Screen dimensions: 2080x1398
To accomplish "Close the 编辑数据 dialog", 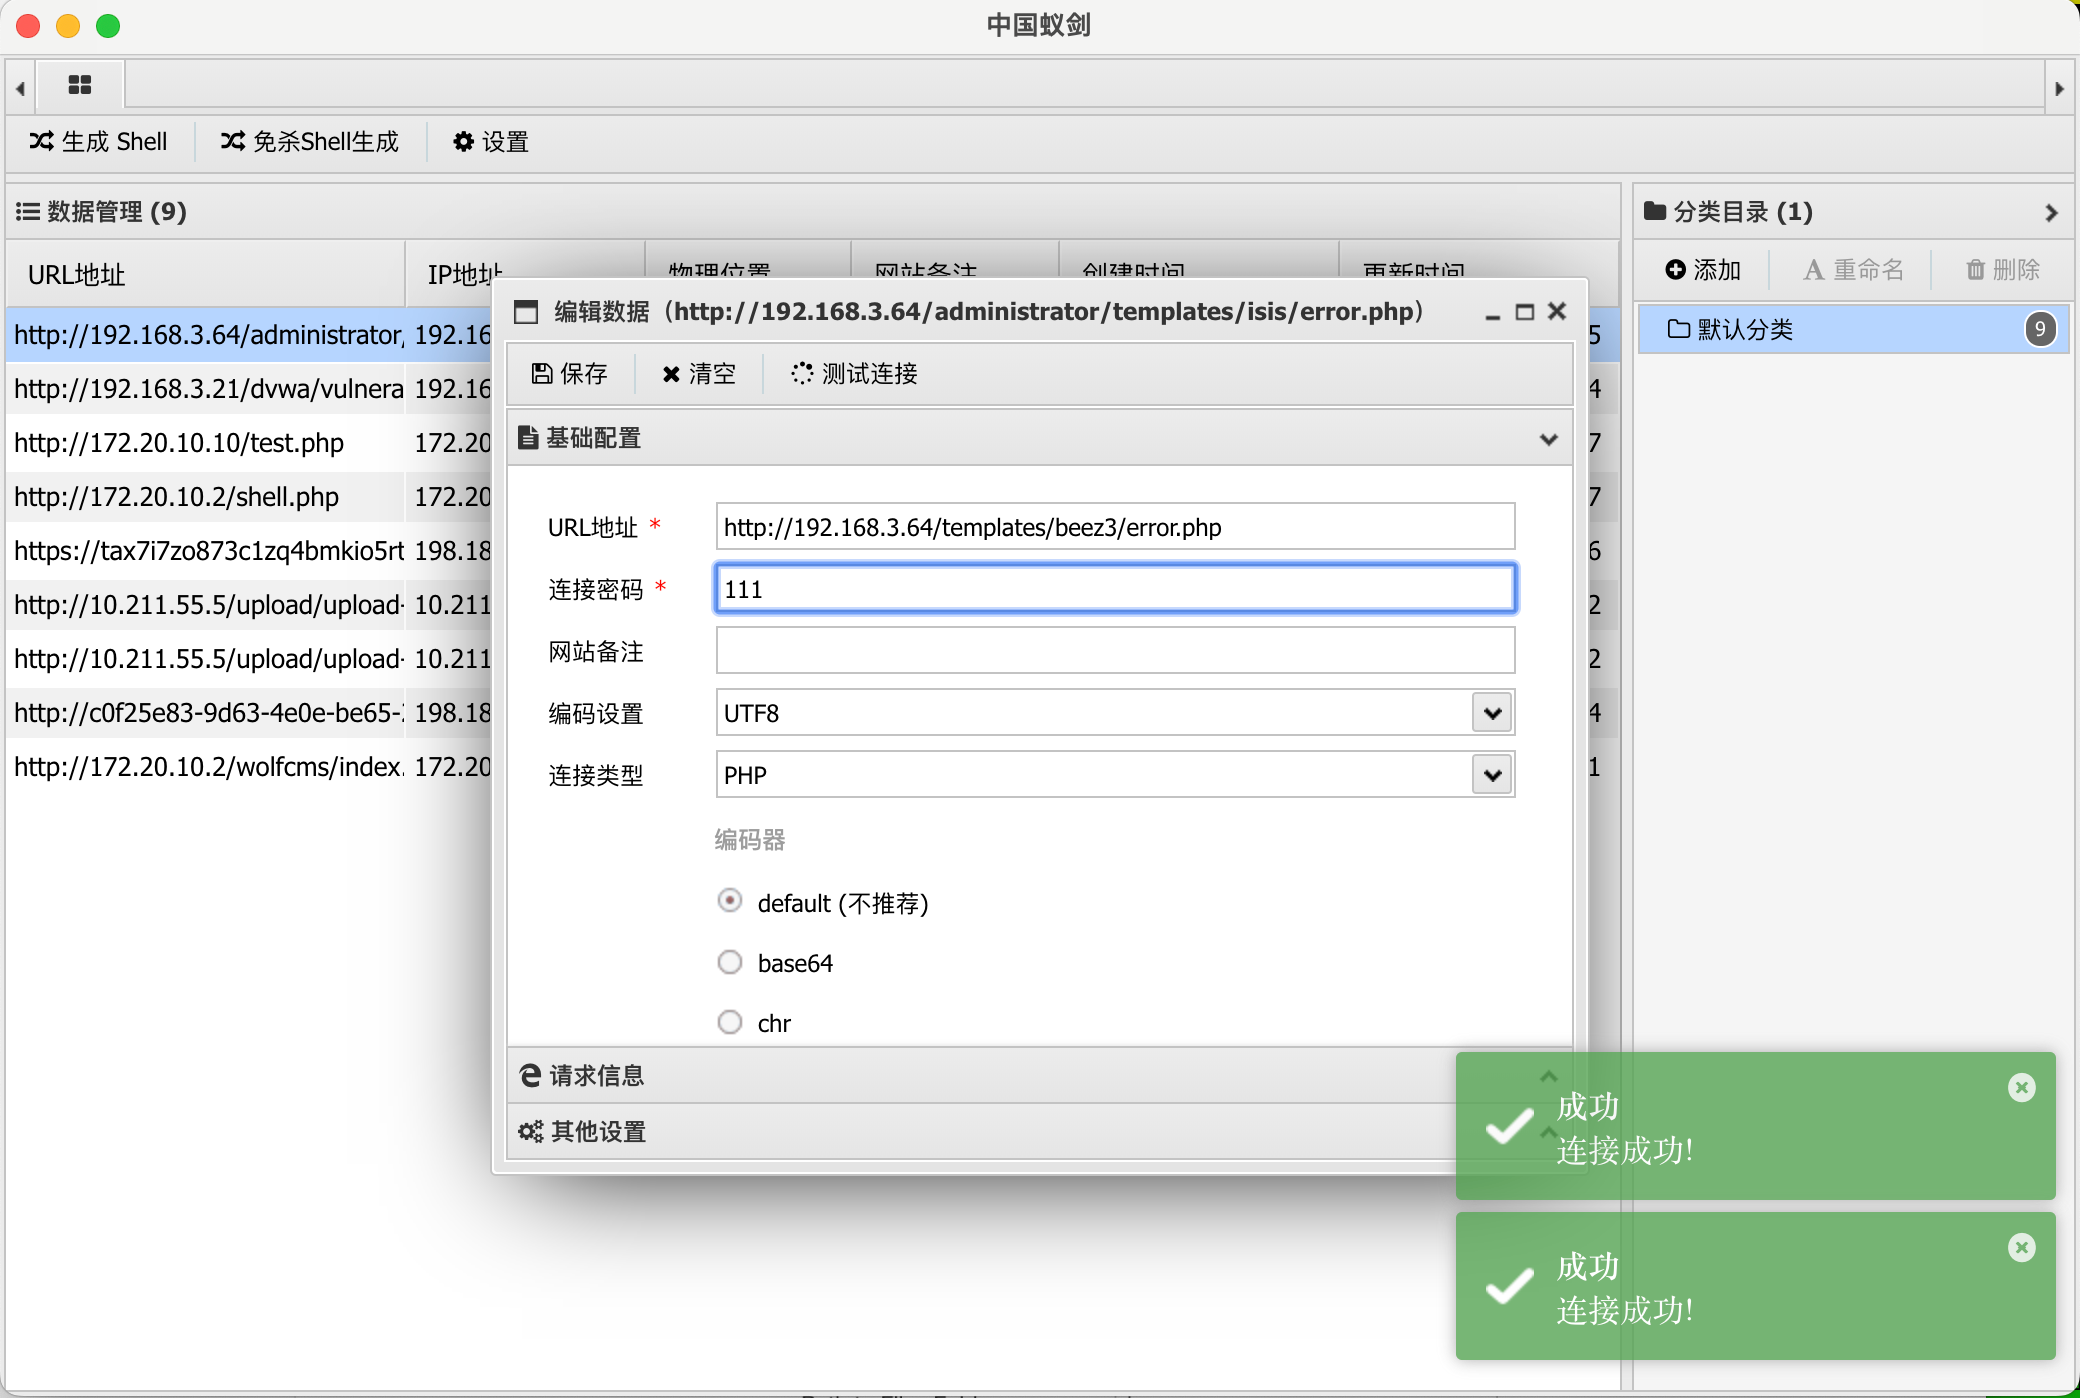I will 1557,312.
